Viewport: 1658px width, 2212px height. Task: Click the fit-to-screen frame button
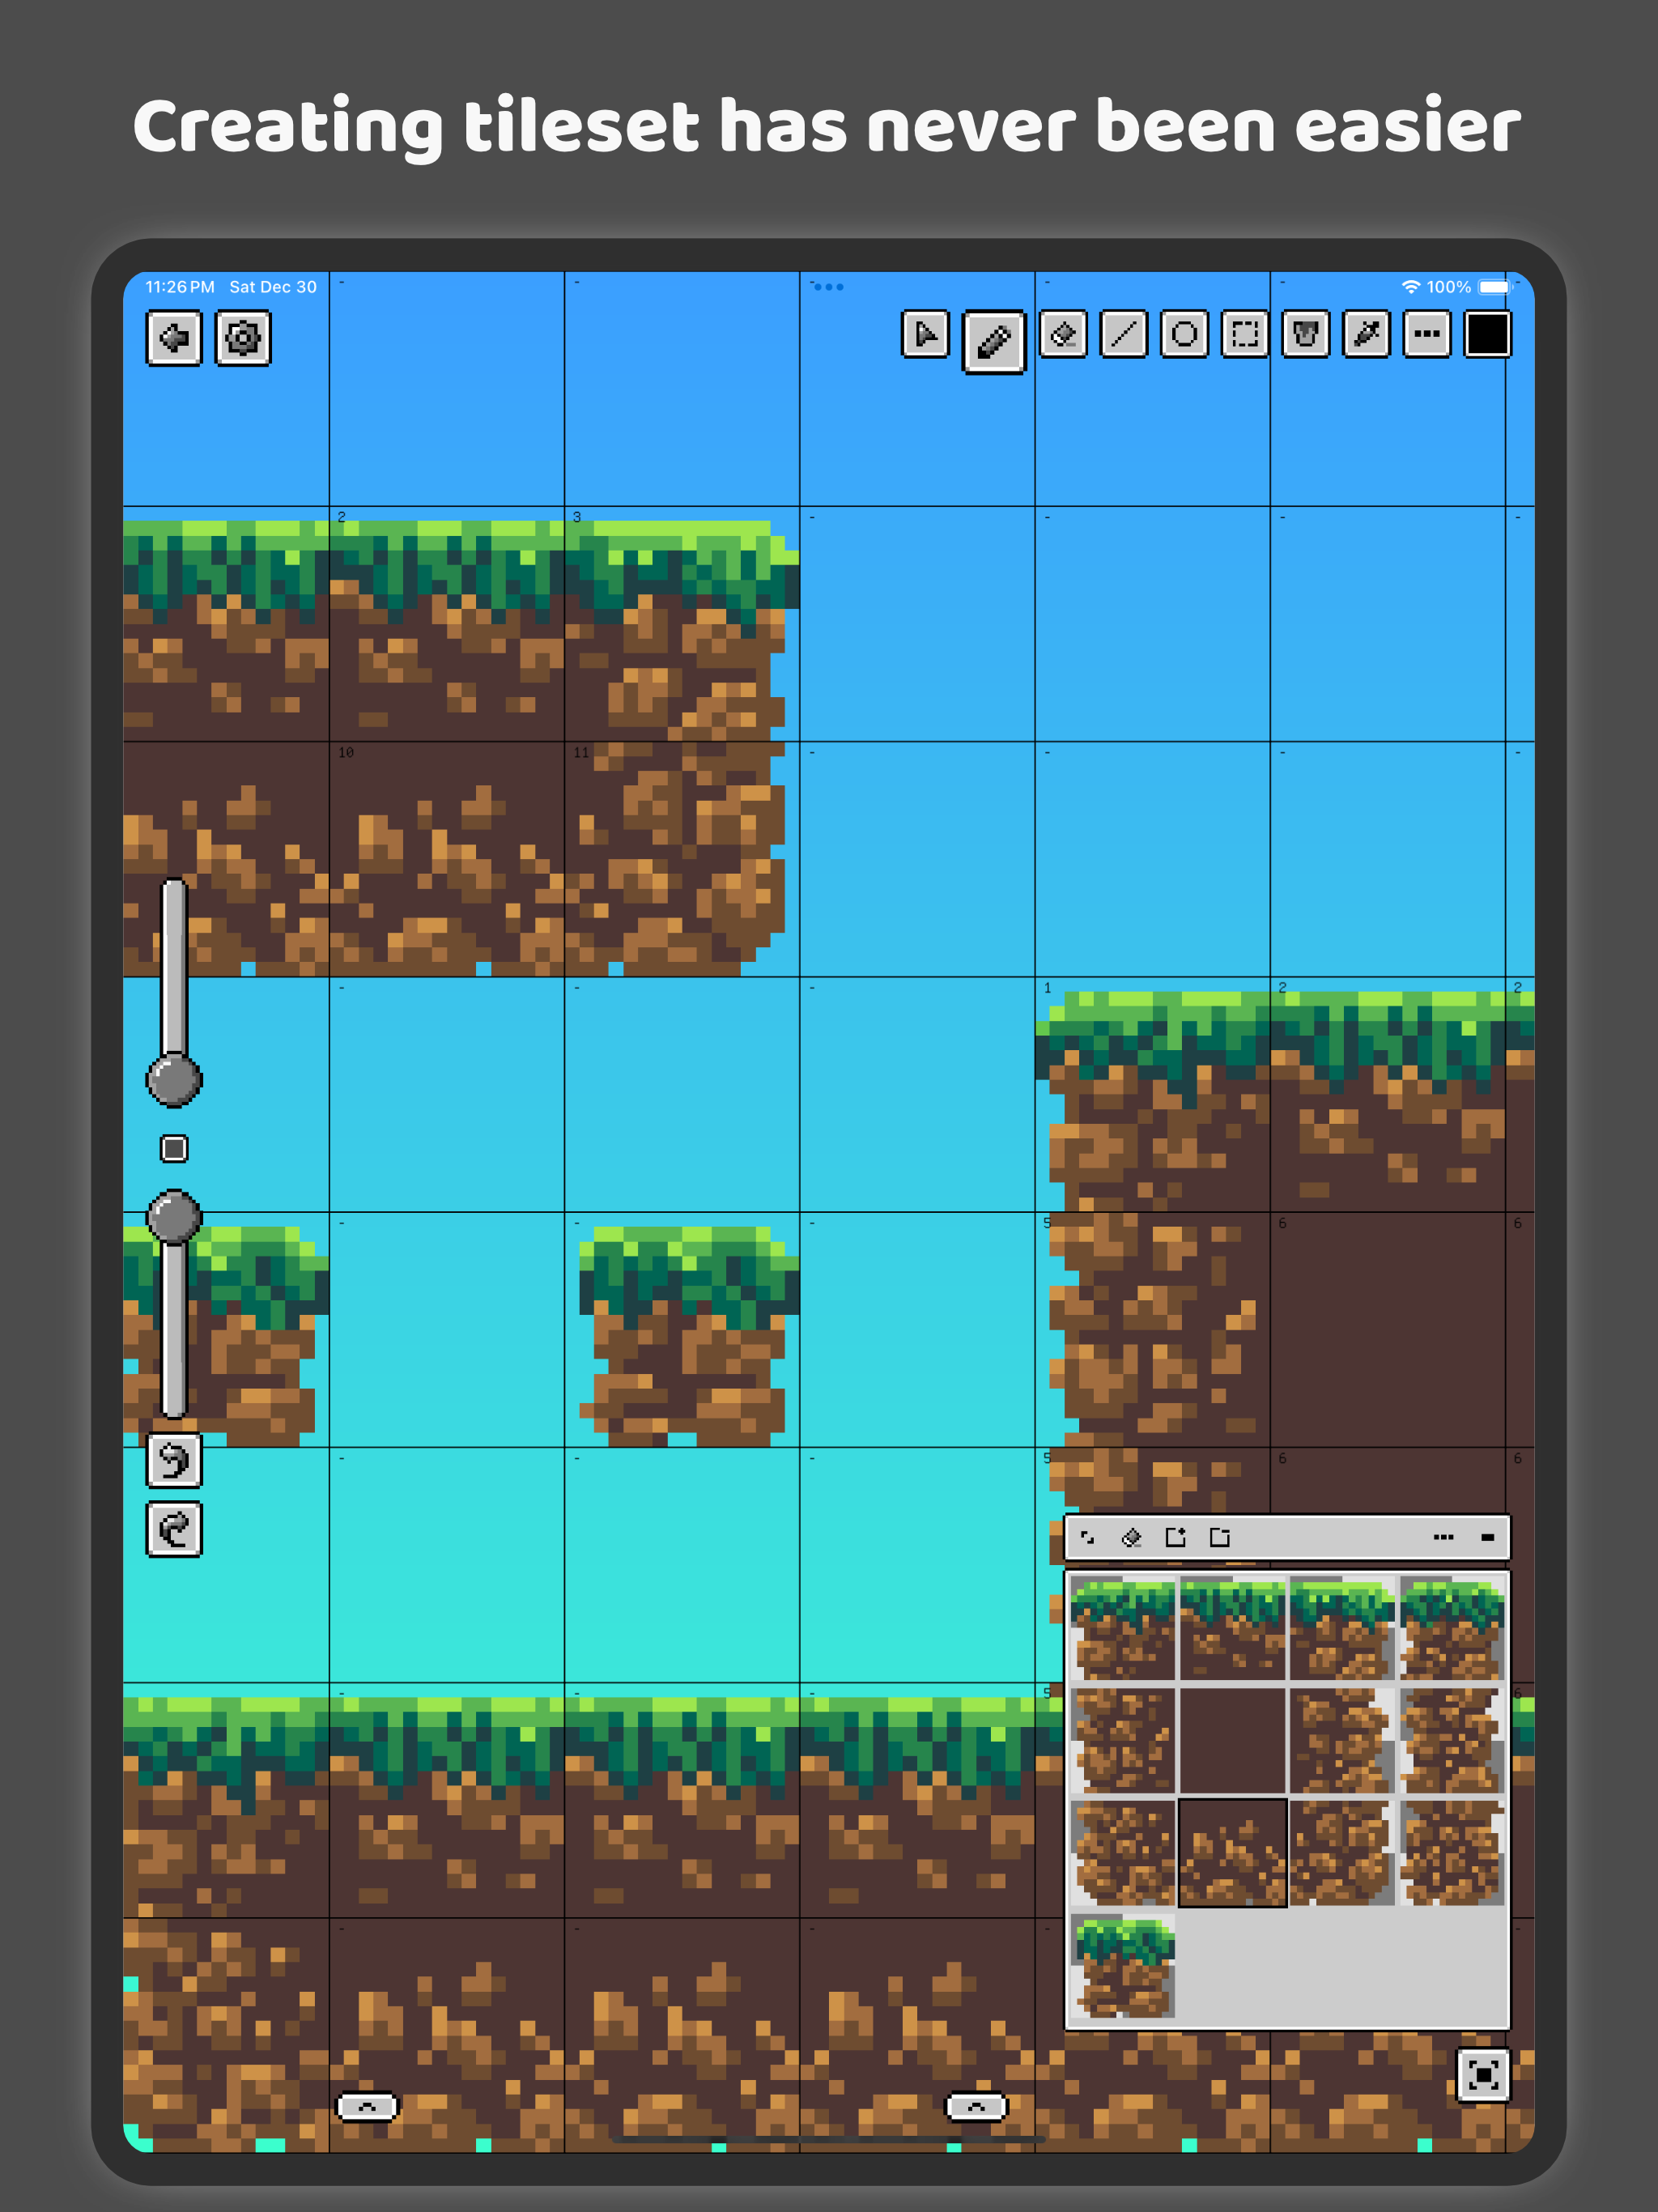1484,2075
